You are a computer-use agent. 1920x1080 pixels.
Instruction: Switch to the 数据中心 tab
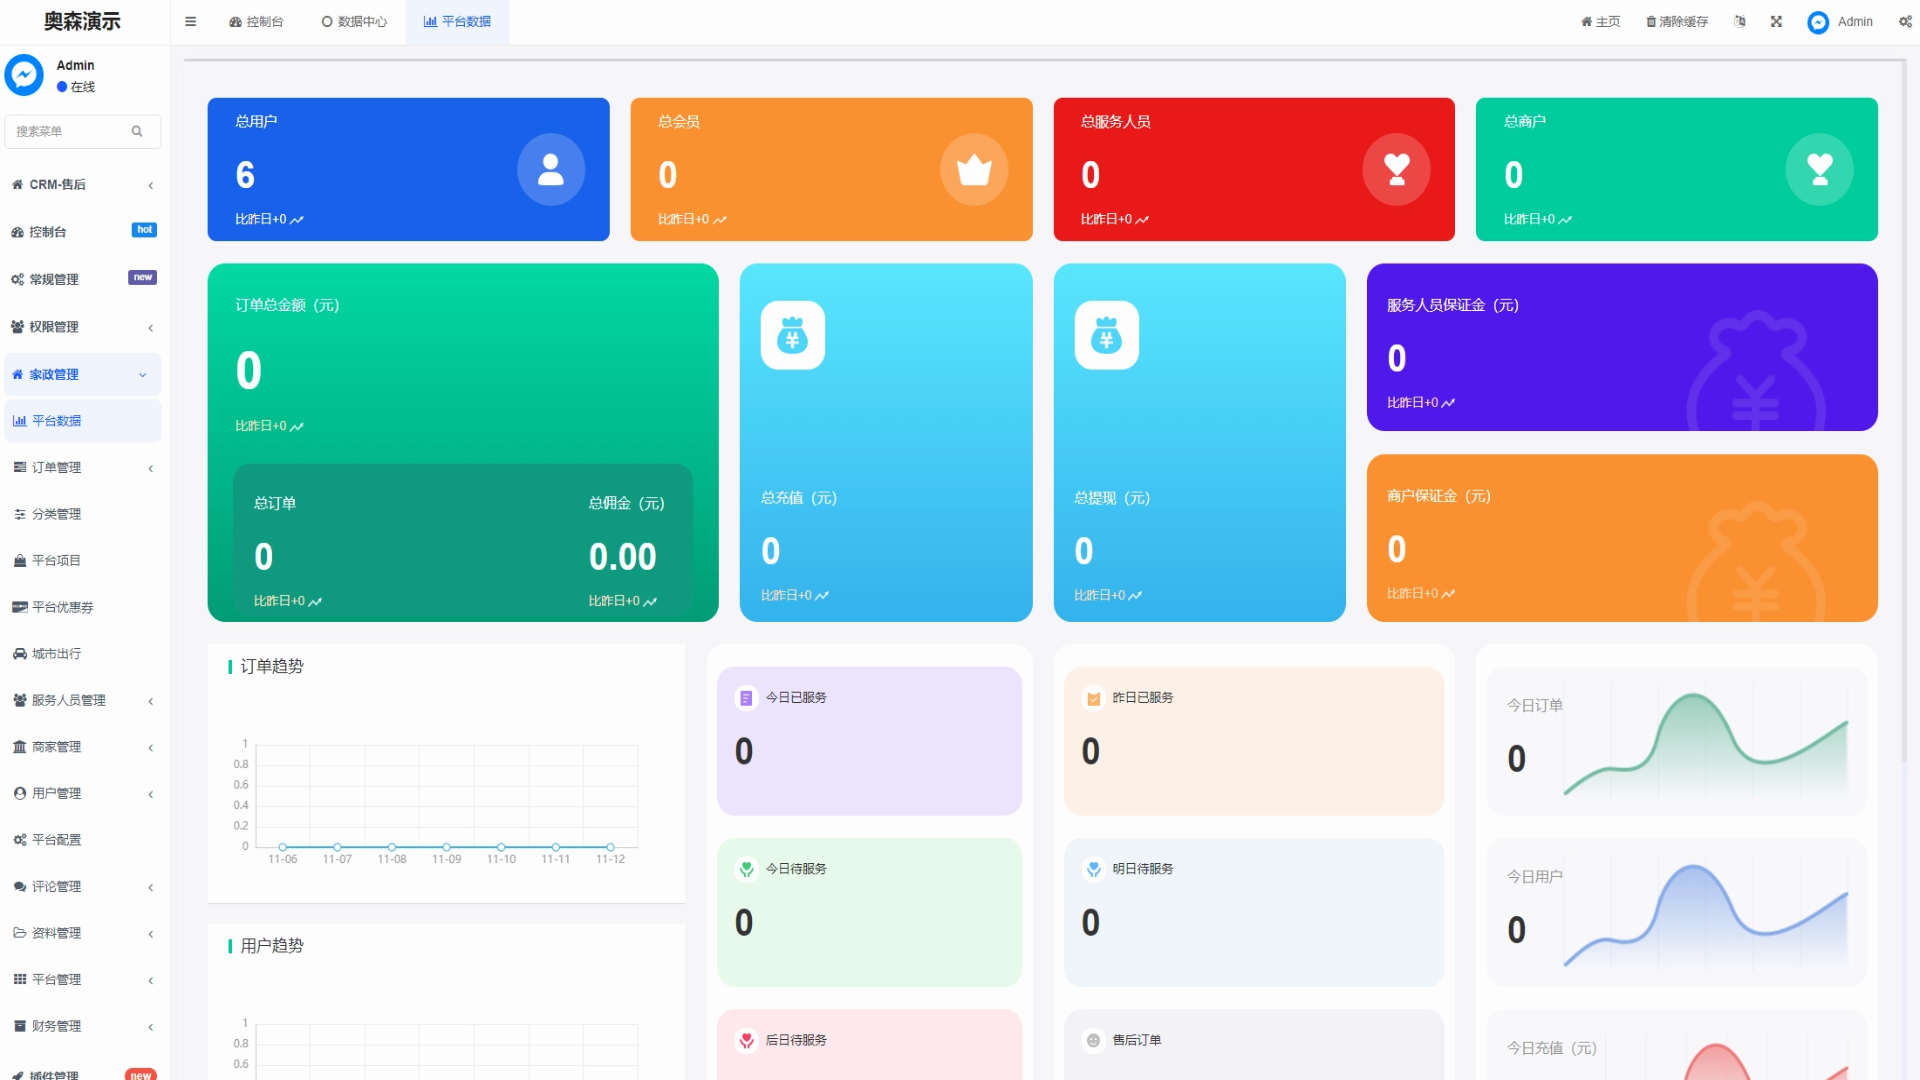(354, 22)
